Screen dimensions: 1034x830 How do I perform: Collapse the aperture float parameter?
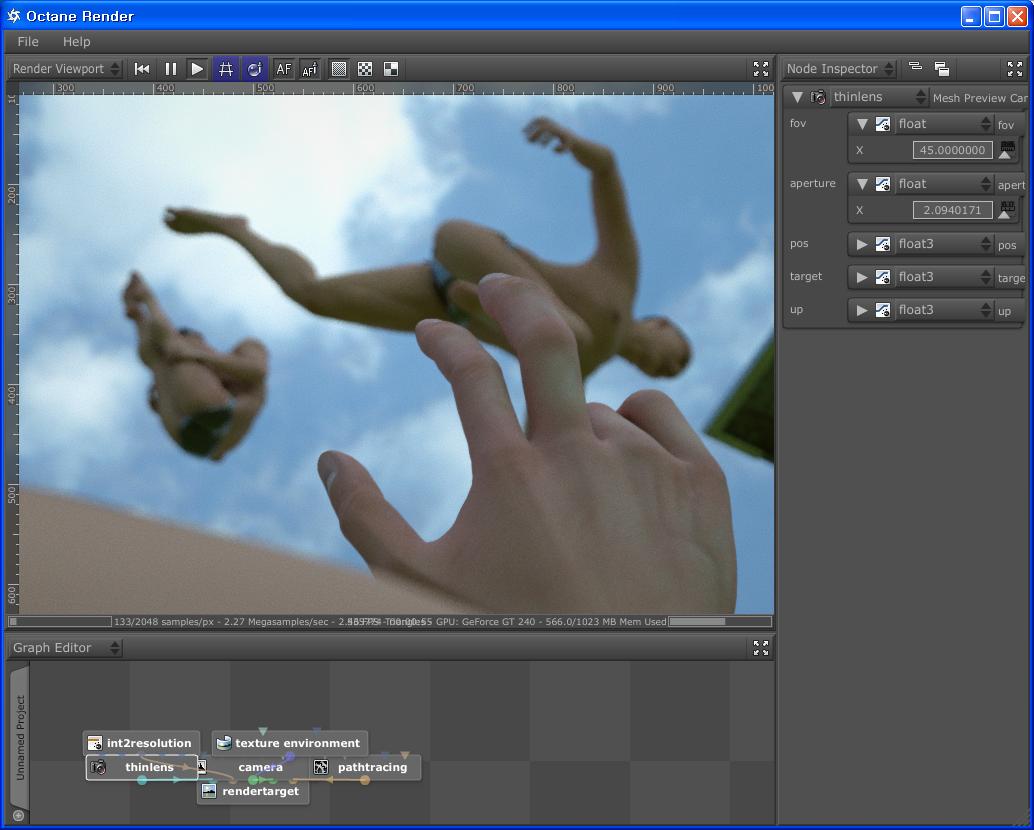coord(862,184)
